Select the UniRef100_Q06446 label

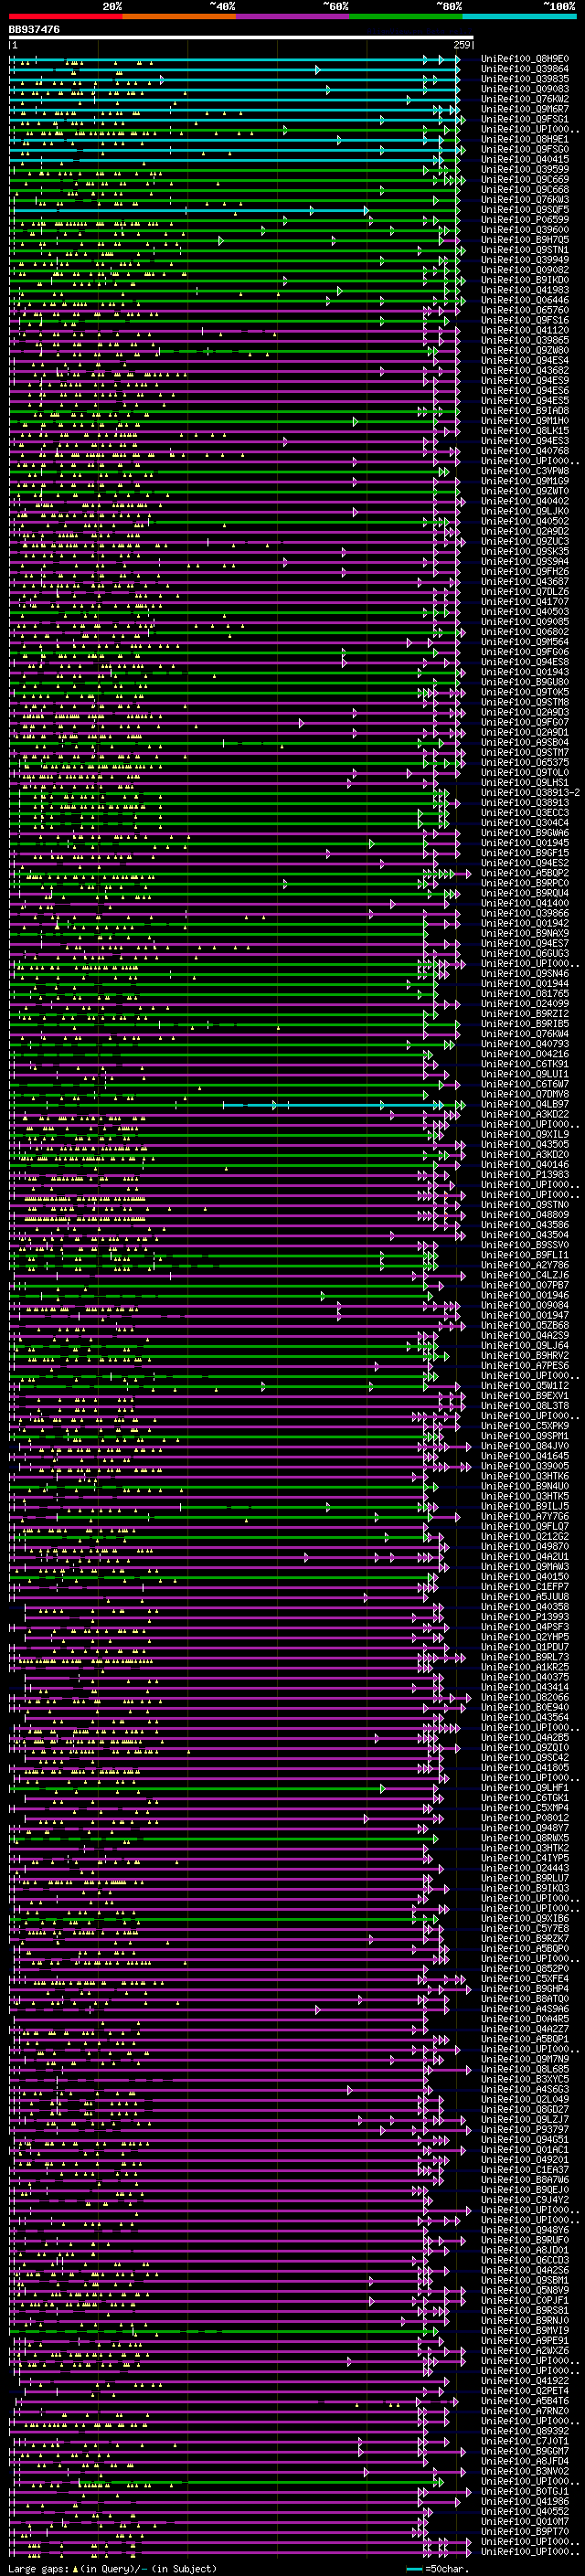(525, 300)
